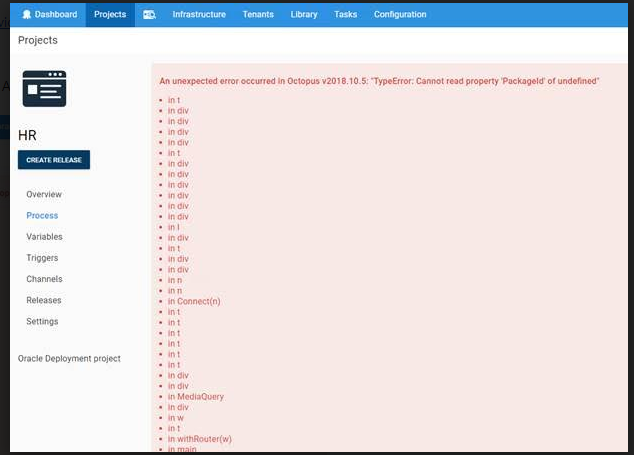Image resolution: width=634 pixels, height=455 pixels.
Task: Go to Triggers in sidebar
Action: tap(42, 258)
